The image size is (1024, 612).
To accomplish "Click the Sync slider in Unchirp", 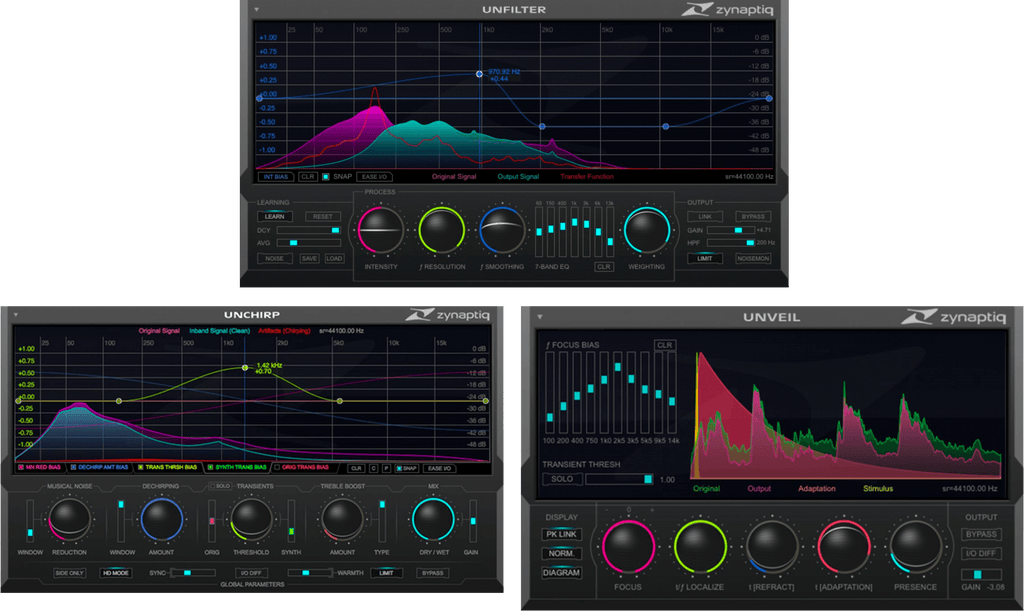I will pos(193,573).
